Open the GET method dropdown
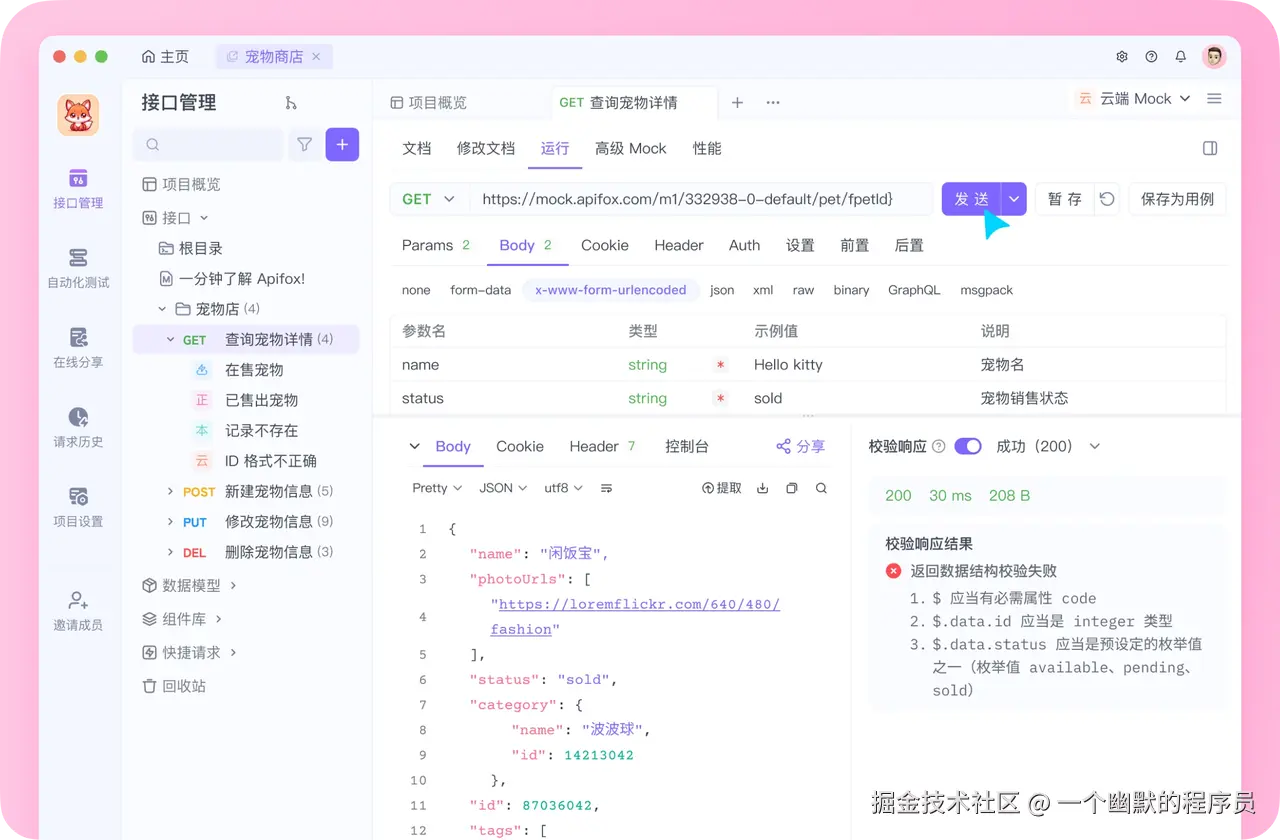The height and width of the screenshot is (840, 1280). point(428,198)
